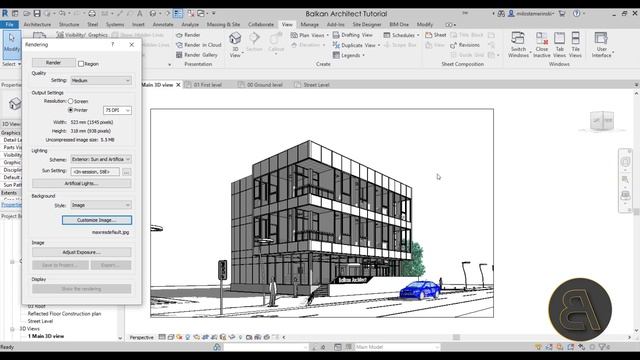640x360 pixels.
Task: Click the Render teapot icon in Presentation panel
Action: point(179,35)
